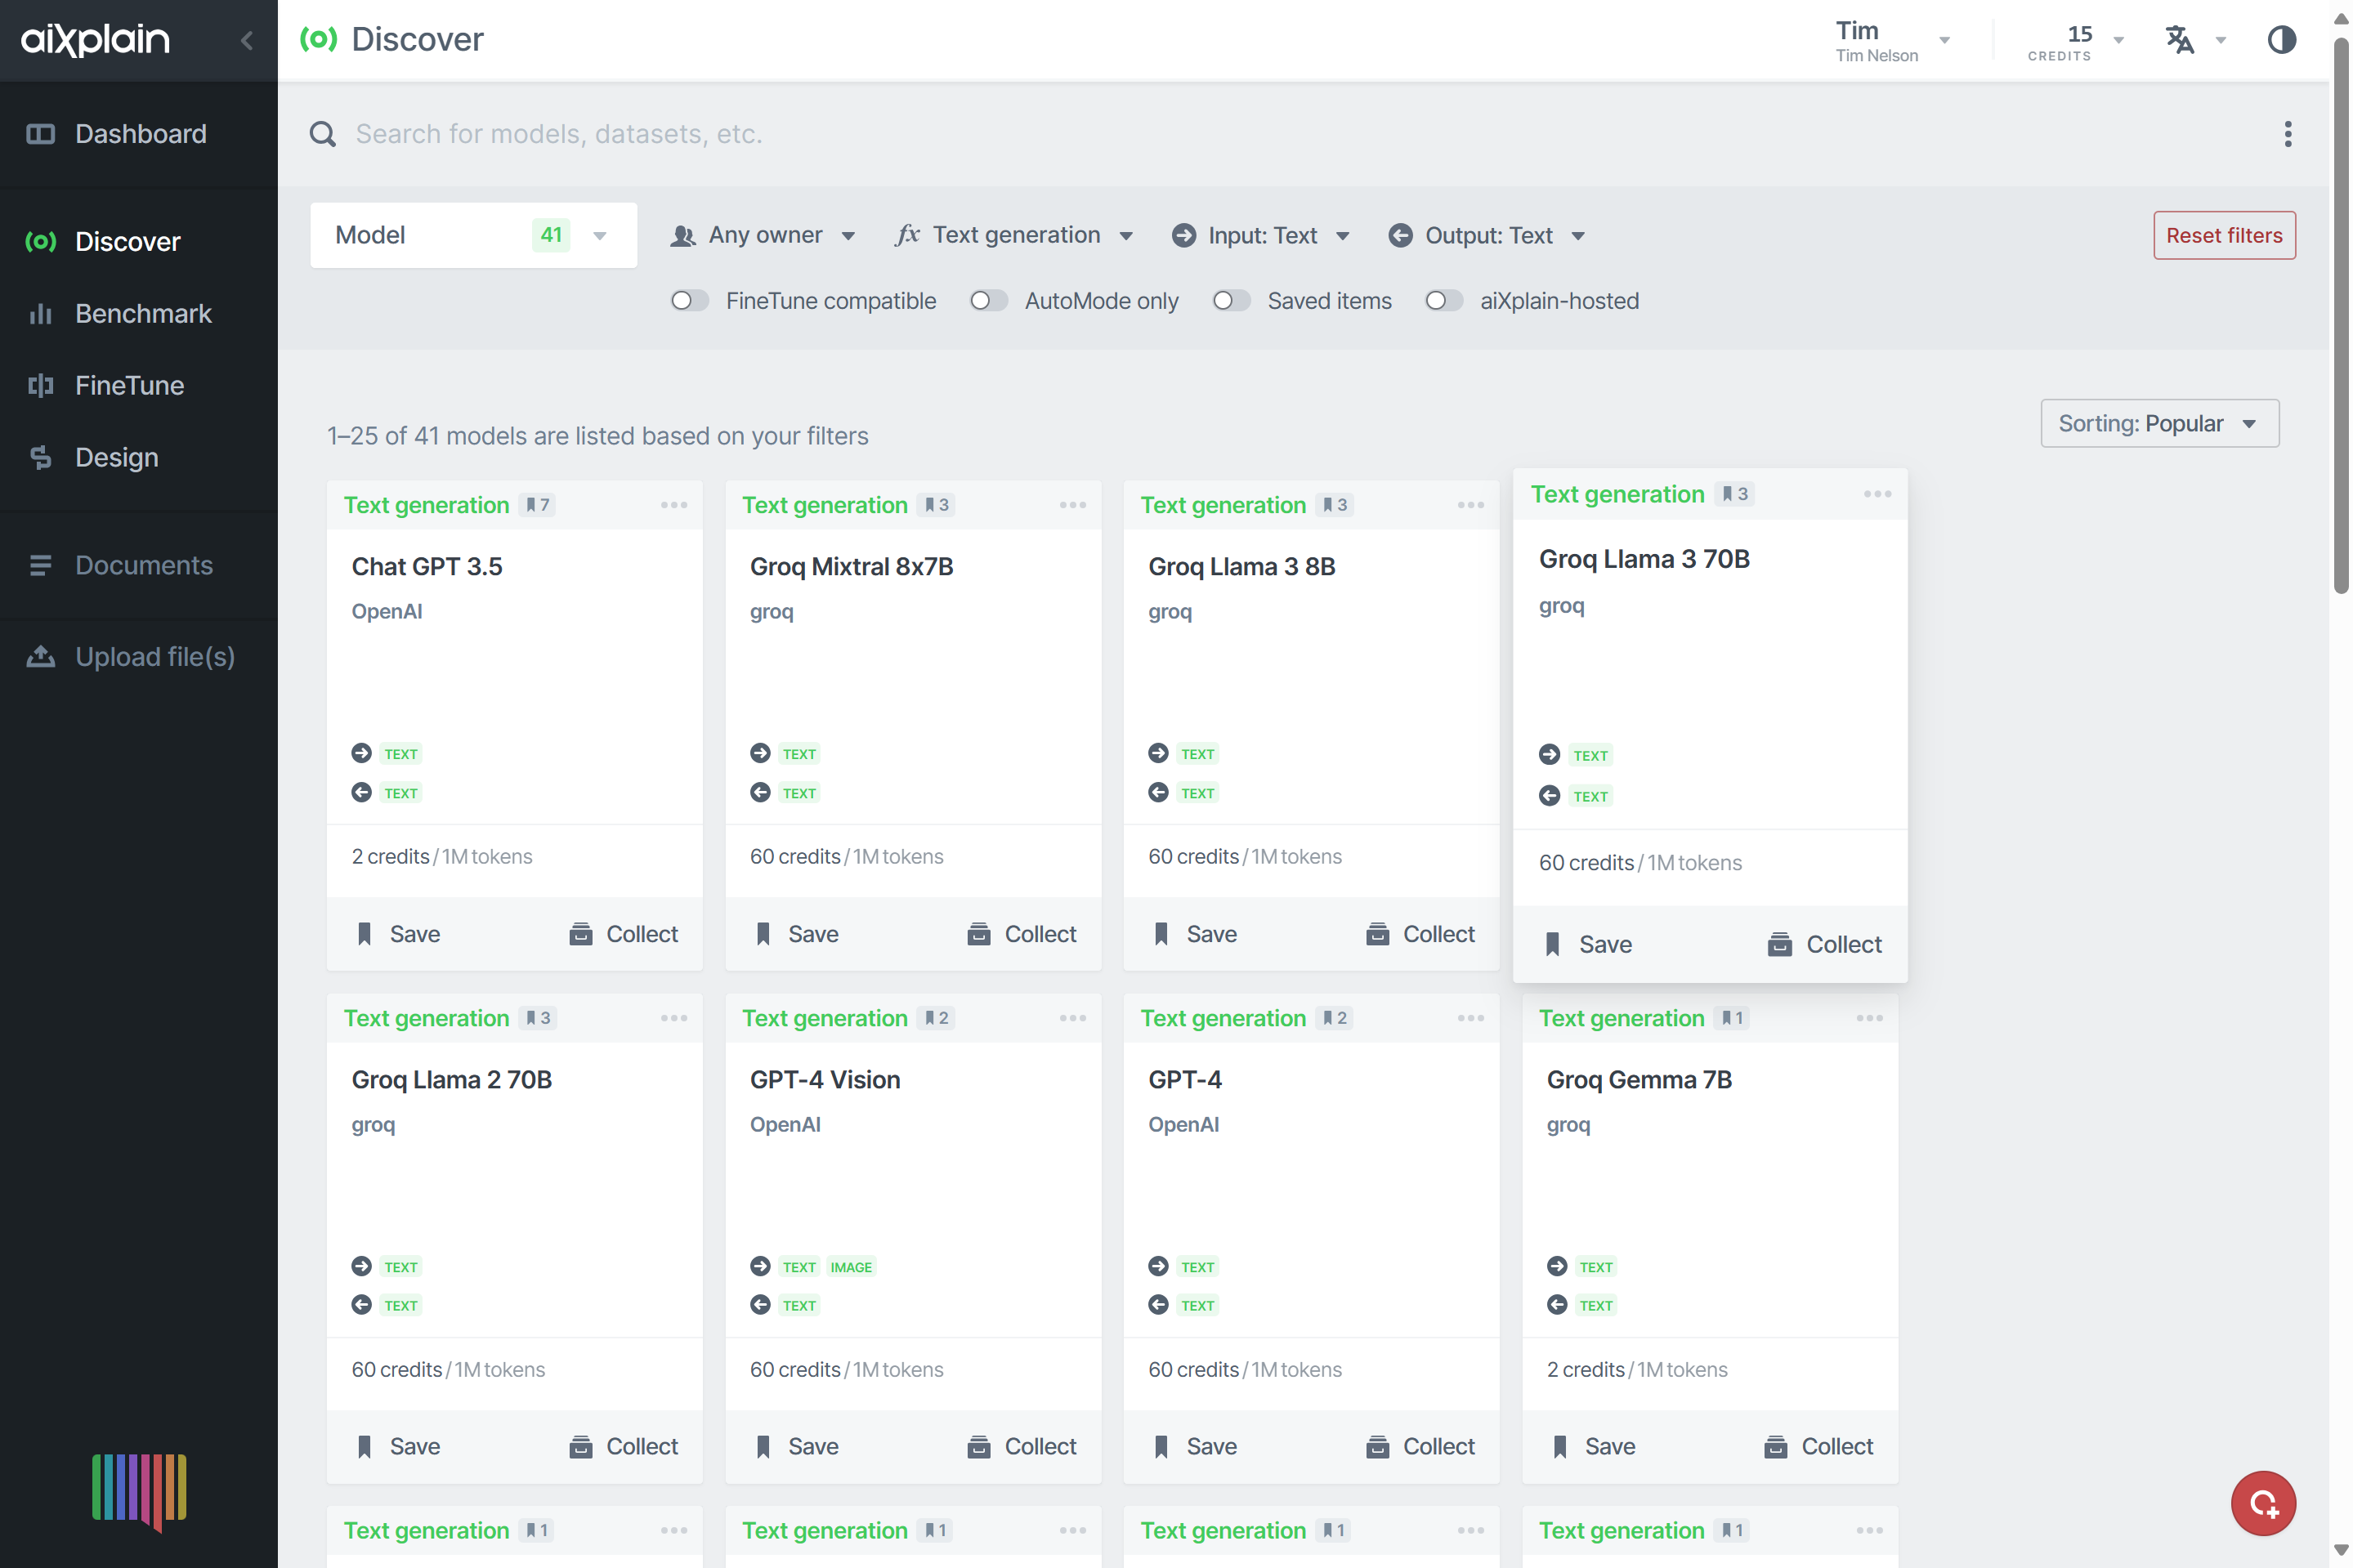Enable AutoMode only toggle
2353x1568 pixels.
[x=988, y=301]
